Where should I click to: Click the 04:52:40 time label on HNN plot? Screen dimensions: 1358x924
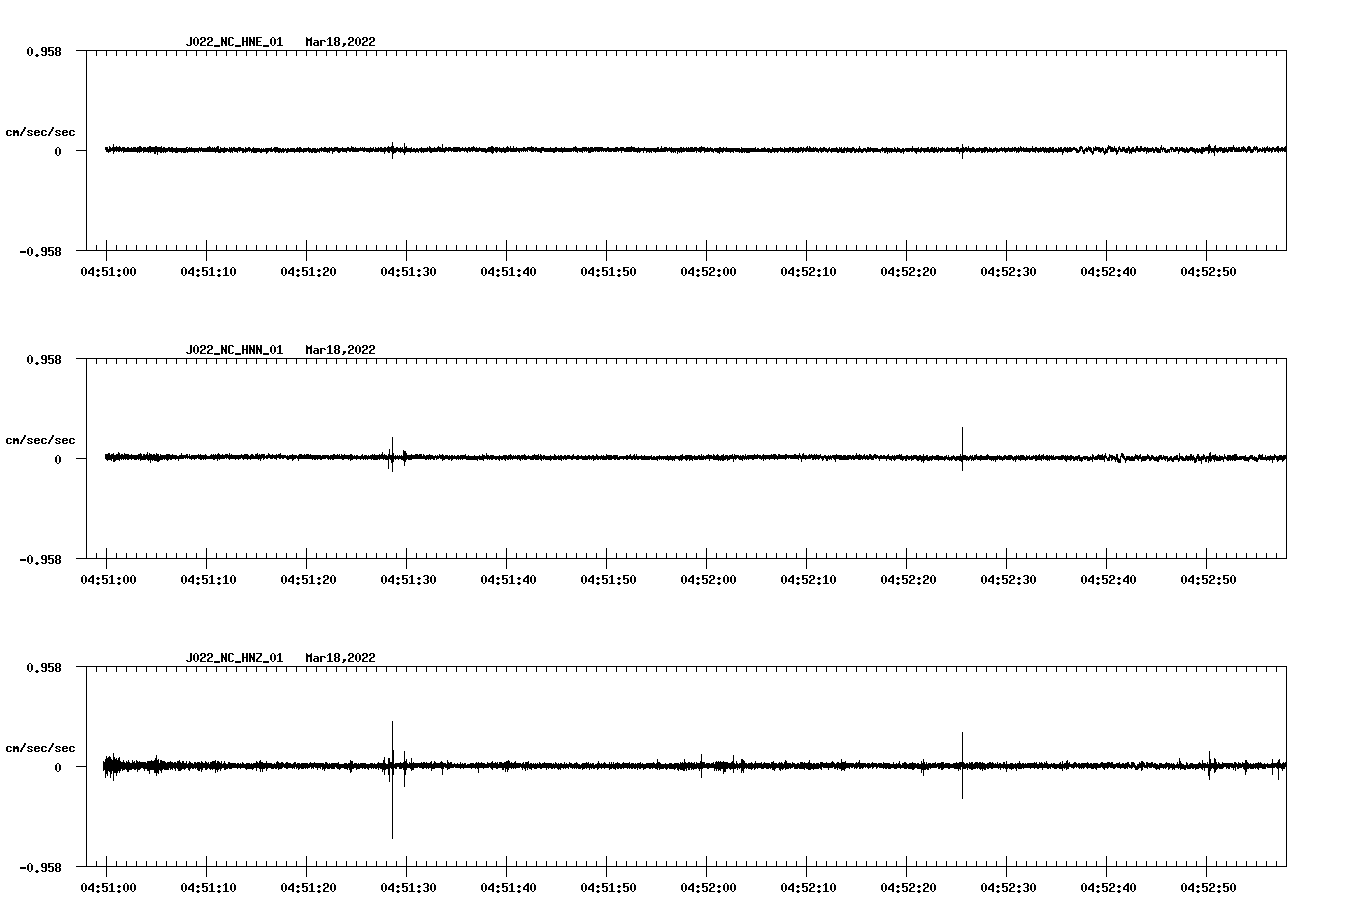point(1108,580)
